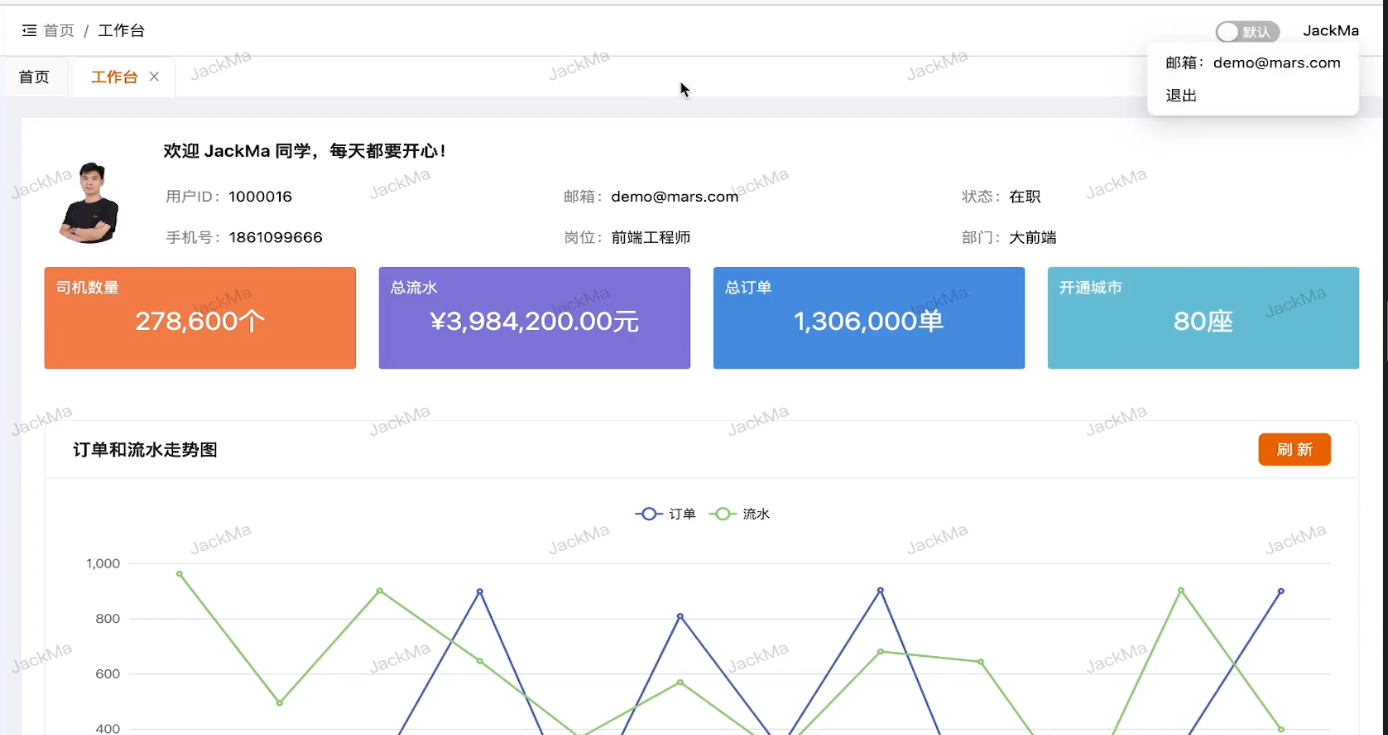Toggle the 流水 series in chart legend
This screenshot has height=735, width=1388.
(740, 514)
